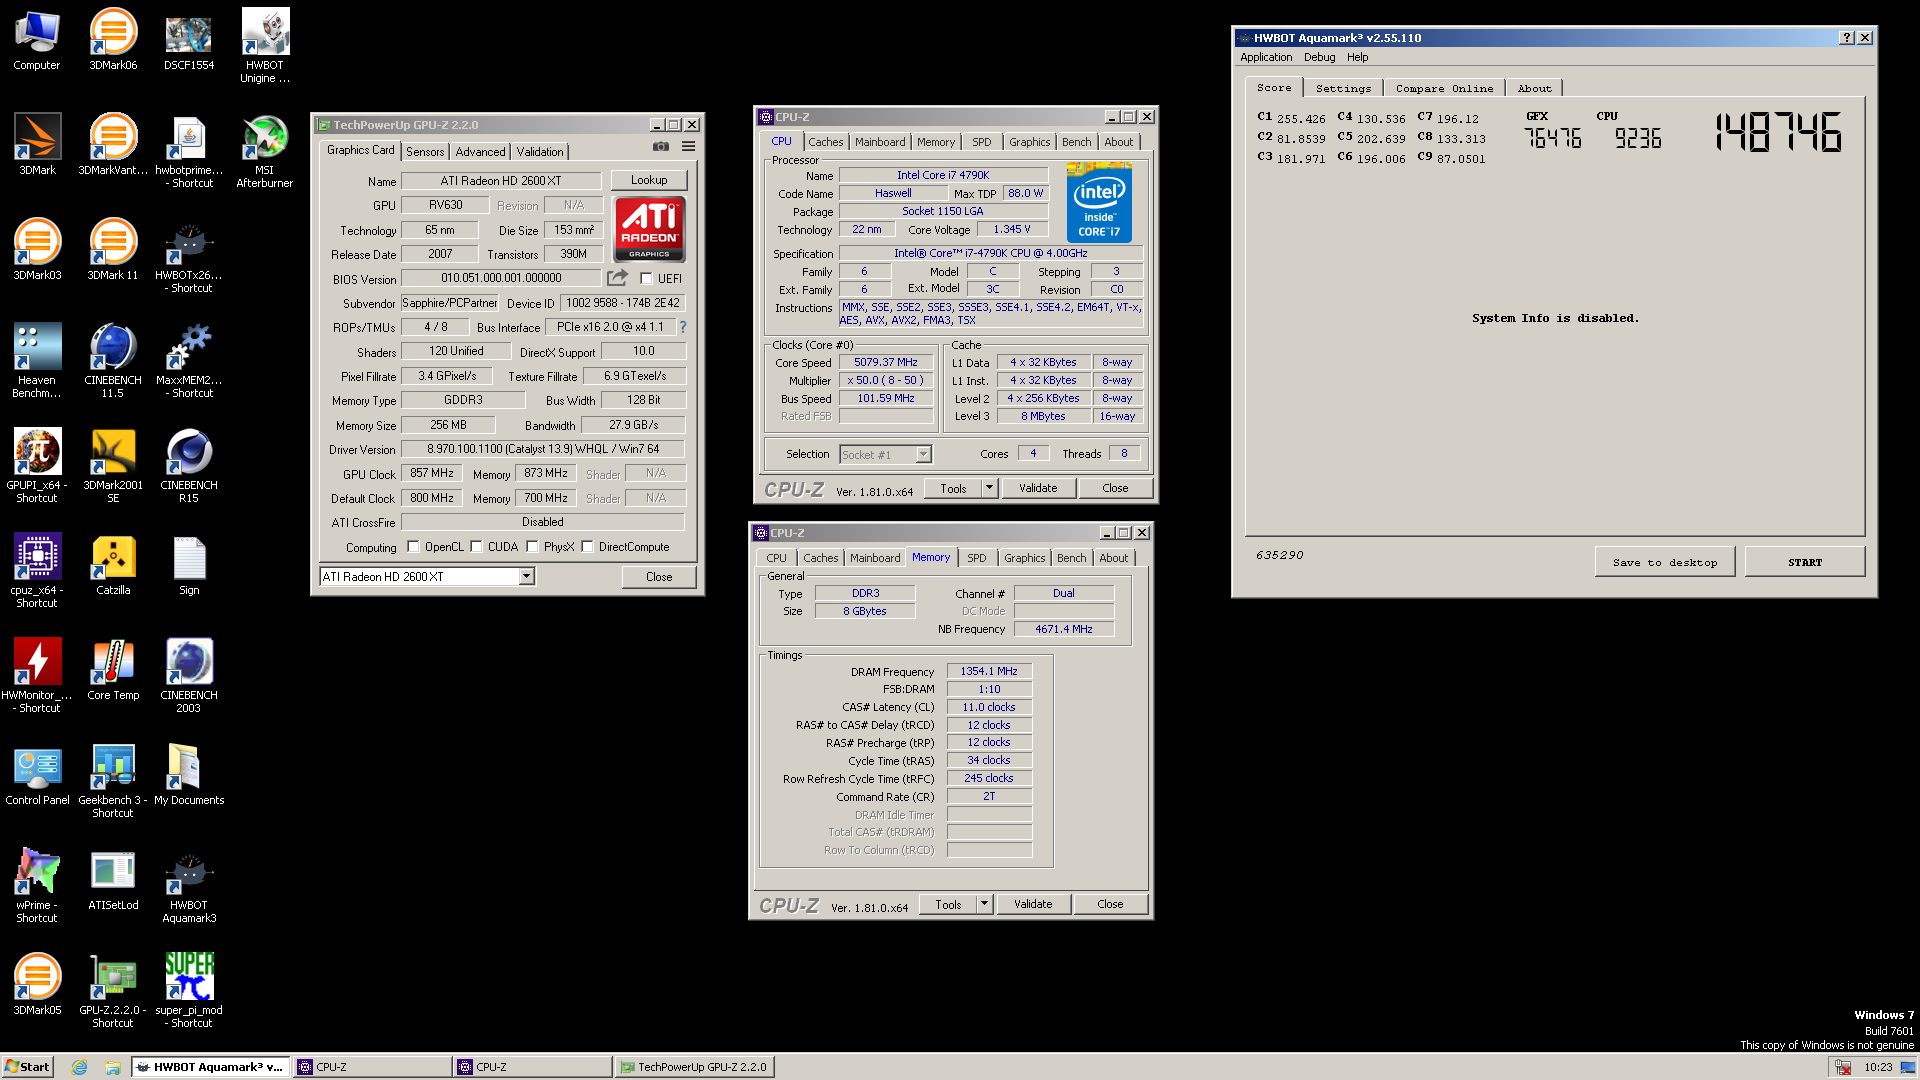
Task: Click the BIOS share/export icon in GPU-Z
Action: click(x=618, y=278)
